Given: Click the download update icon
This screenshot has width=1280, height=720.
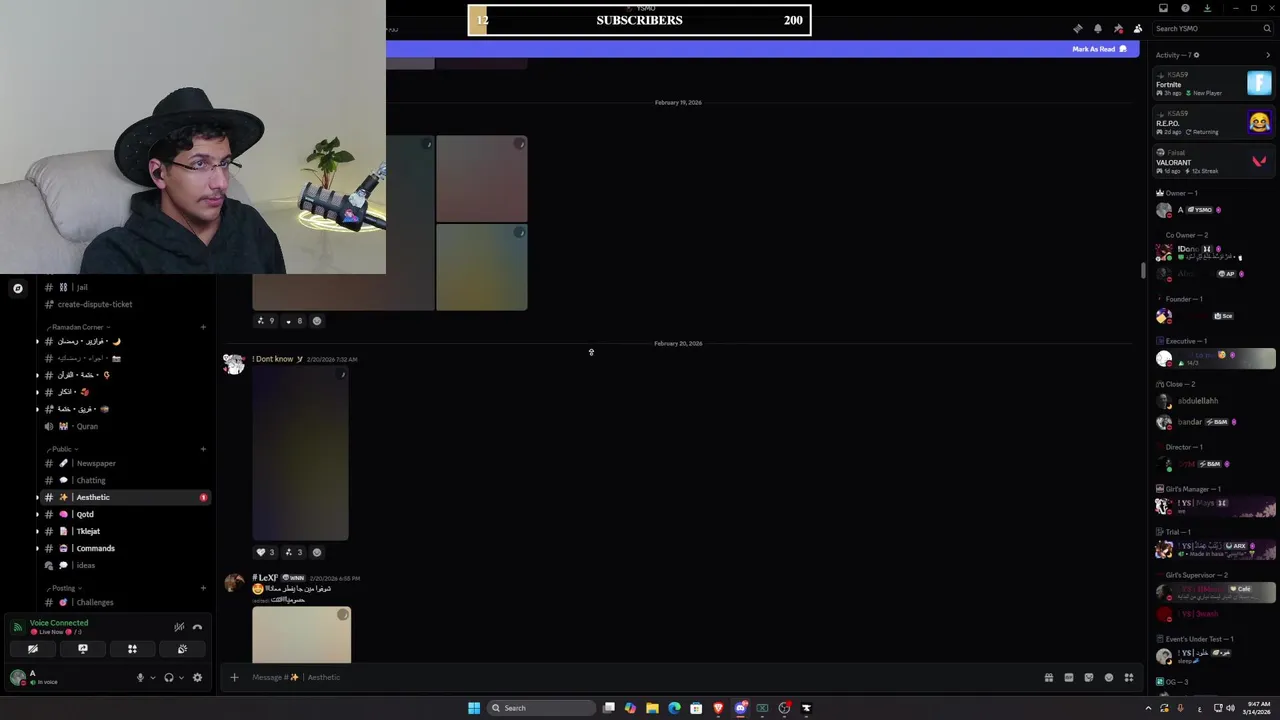Looking at the screenshot, I should click(x=1207, y=8).
